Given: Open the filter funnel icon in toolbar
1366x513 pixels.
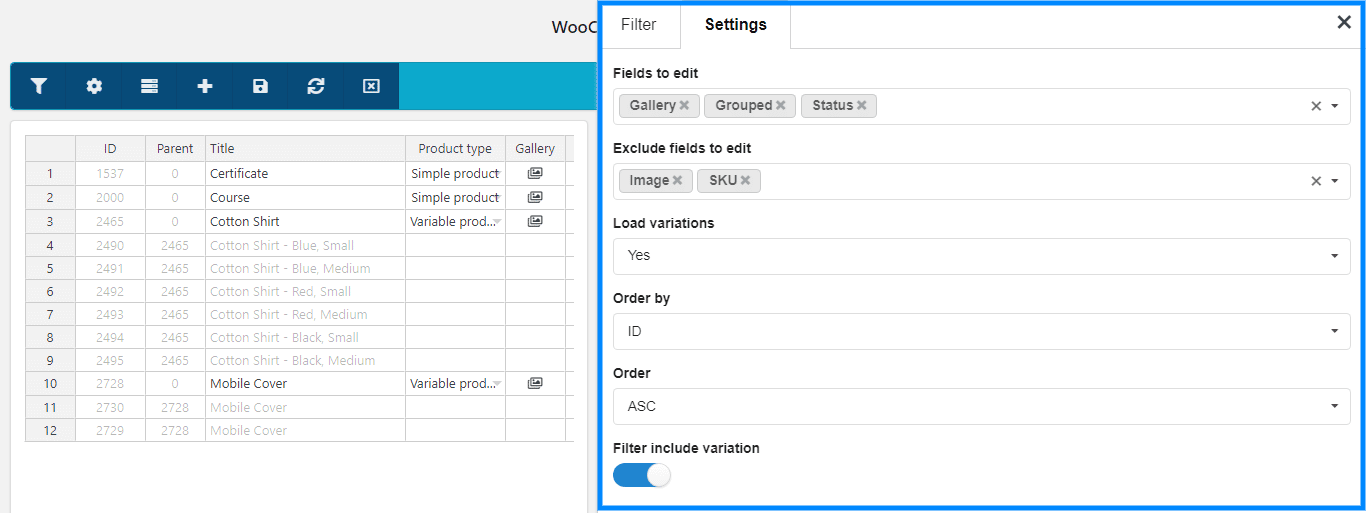Looking at the screenshot, I should pos(39,87).
